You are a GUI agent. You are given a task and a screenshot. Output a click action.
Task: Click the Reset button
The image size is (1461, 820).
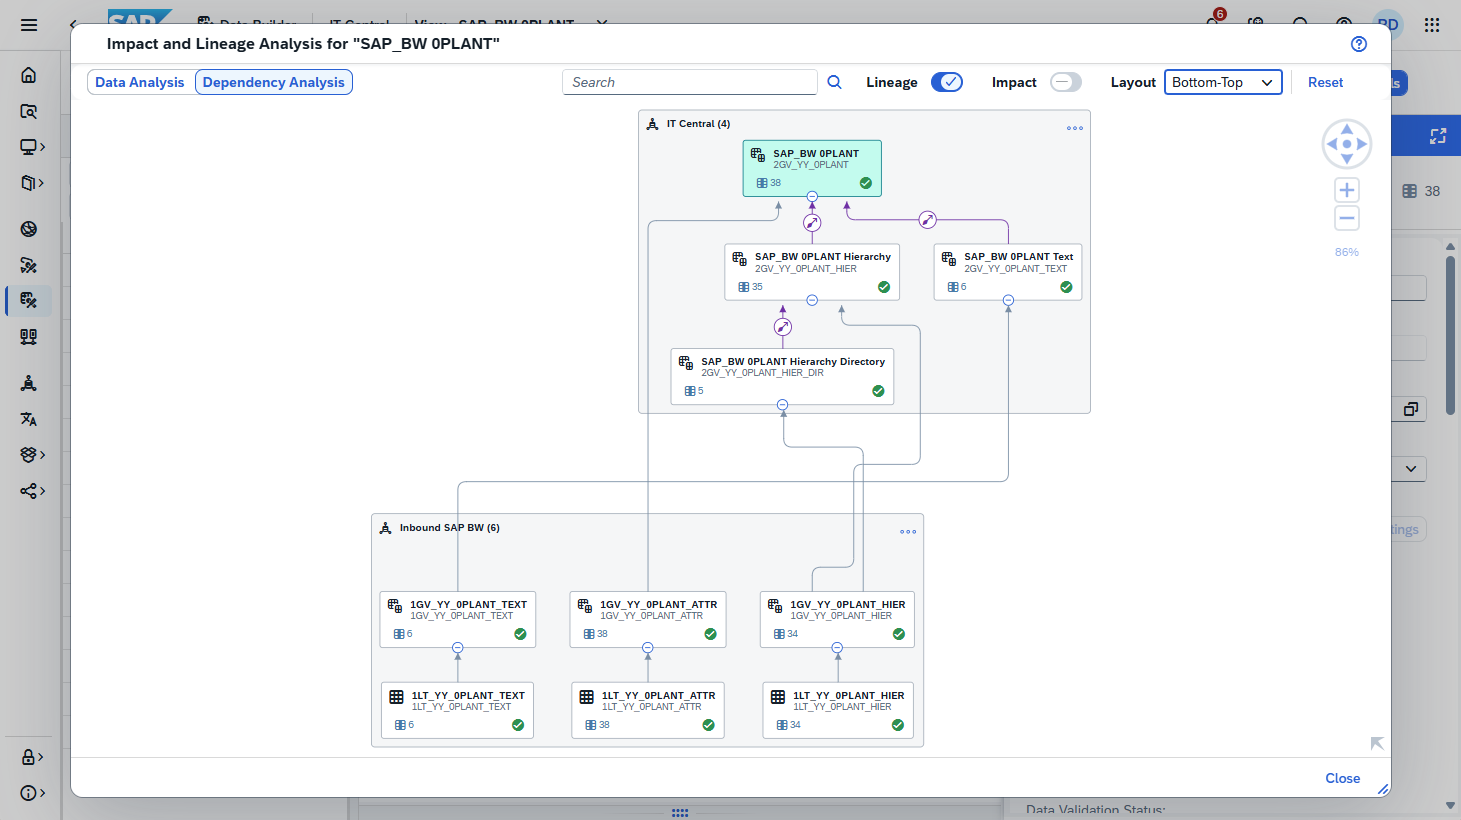tap(1326, 82)
